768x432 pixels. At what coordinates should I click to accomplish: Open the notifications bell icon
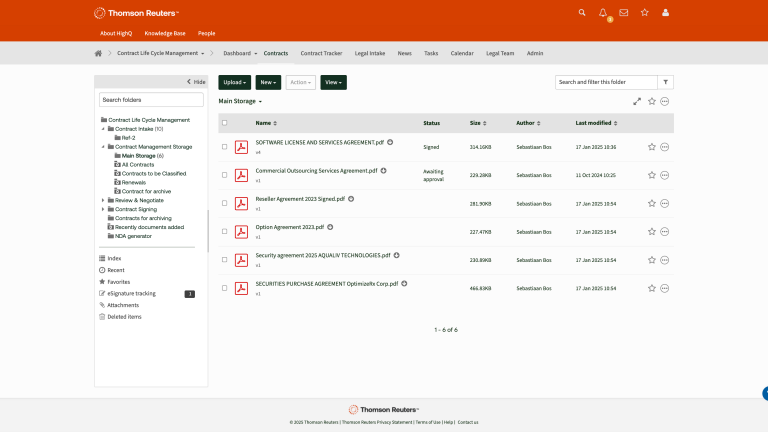tap(603, 13)
